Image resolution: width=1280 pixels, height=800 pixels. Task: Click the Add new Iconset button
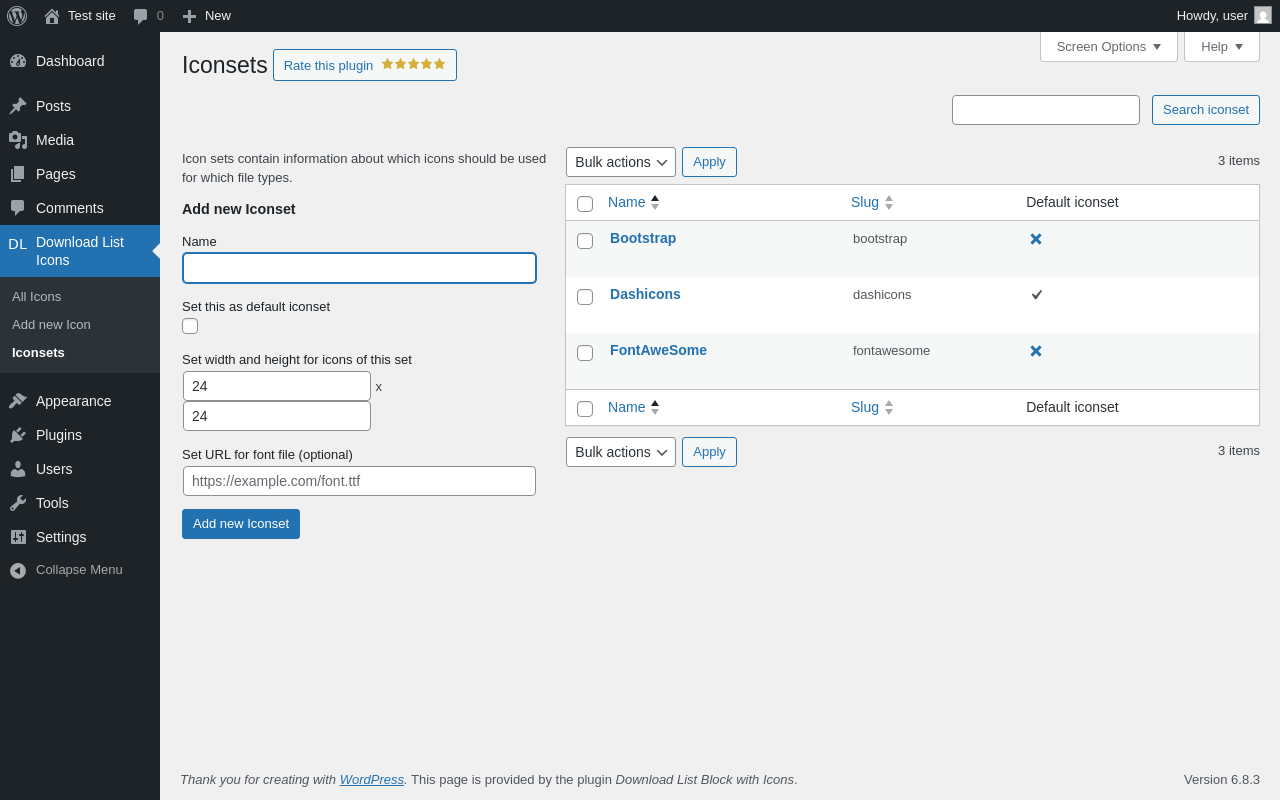coord(241,524)
